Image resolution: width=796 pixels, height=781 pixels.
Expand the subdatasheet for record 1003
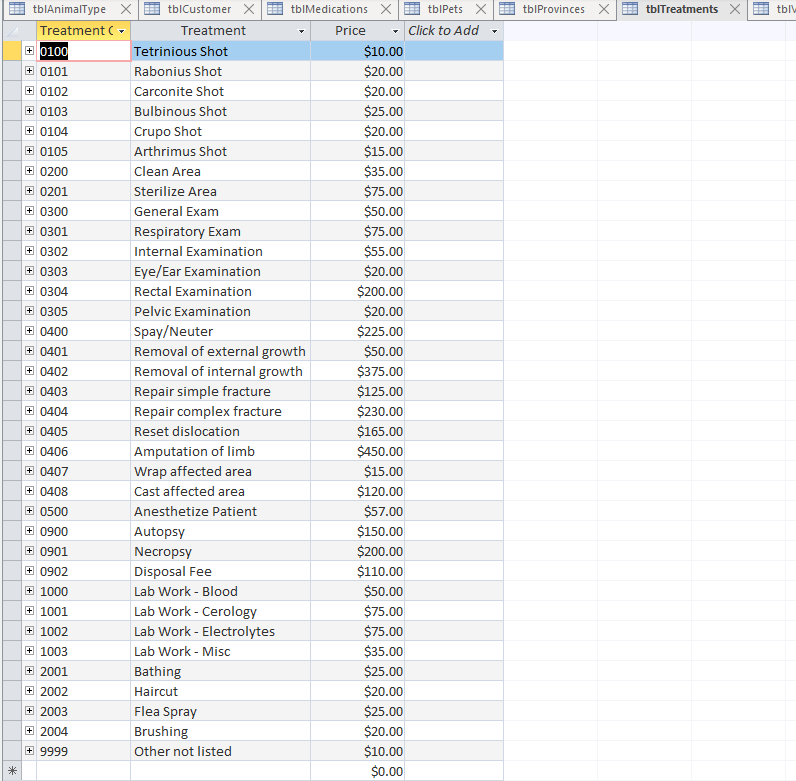click(29, 651)
